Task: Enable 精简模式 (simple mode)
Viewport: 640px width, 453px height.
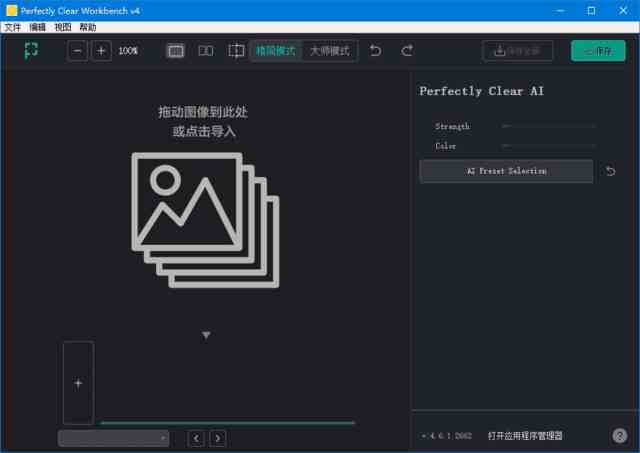Action: pyautogui.click(x=276, y=50)
